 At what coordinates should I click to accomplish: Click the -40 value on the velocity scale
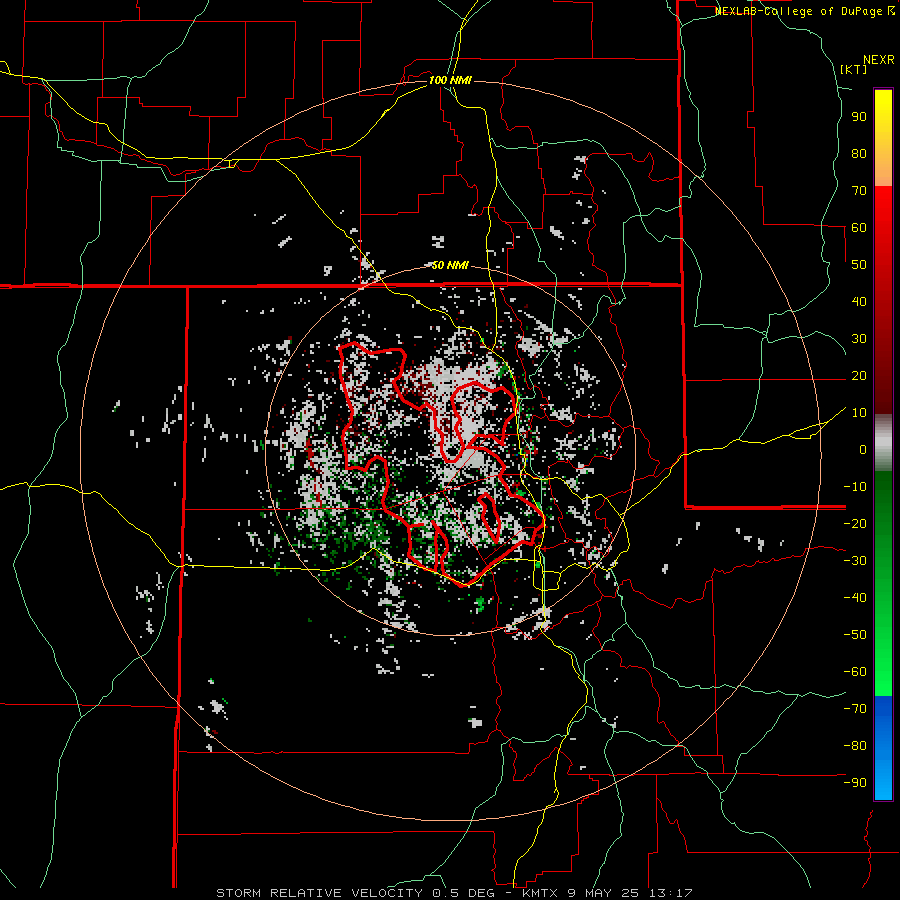coord(855,598)
